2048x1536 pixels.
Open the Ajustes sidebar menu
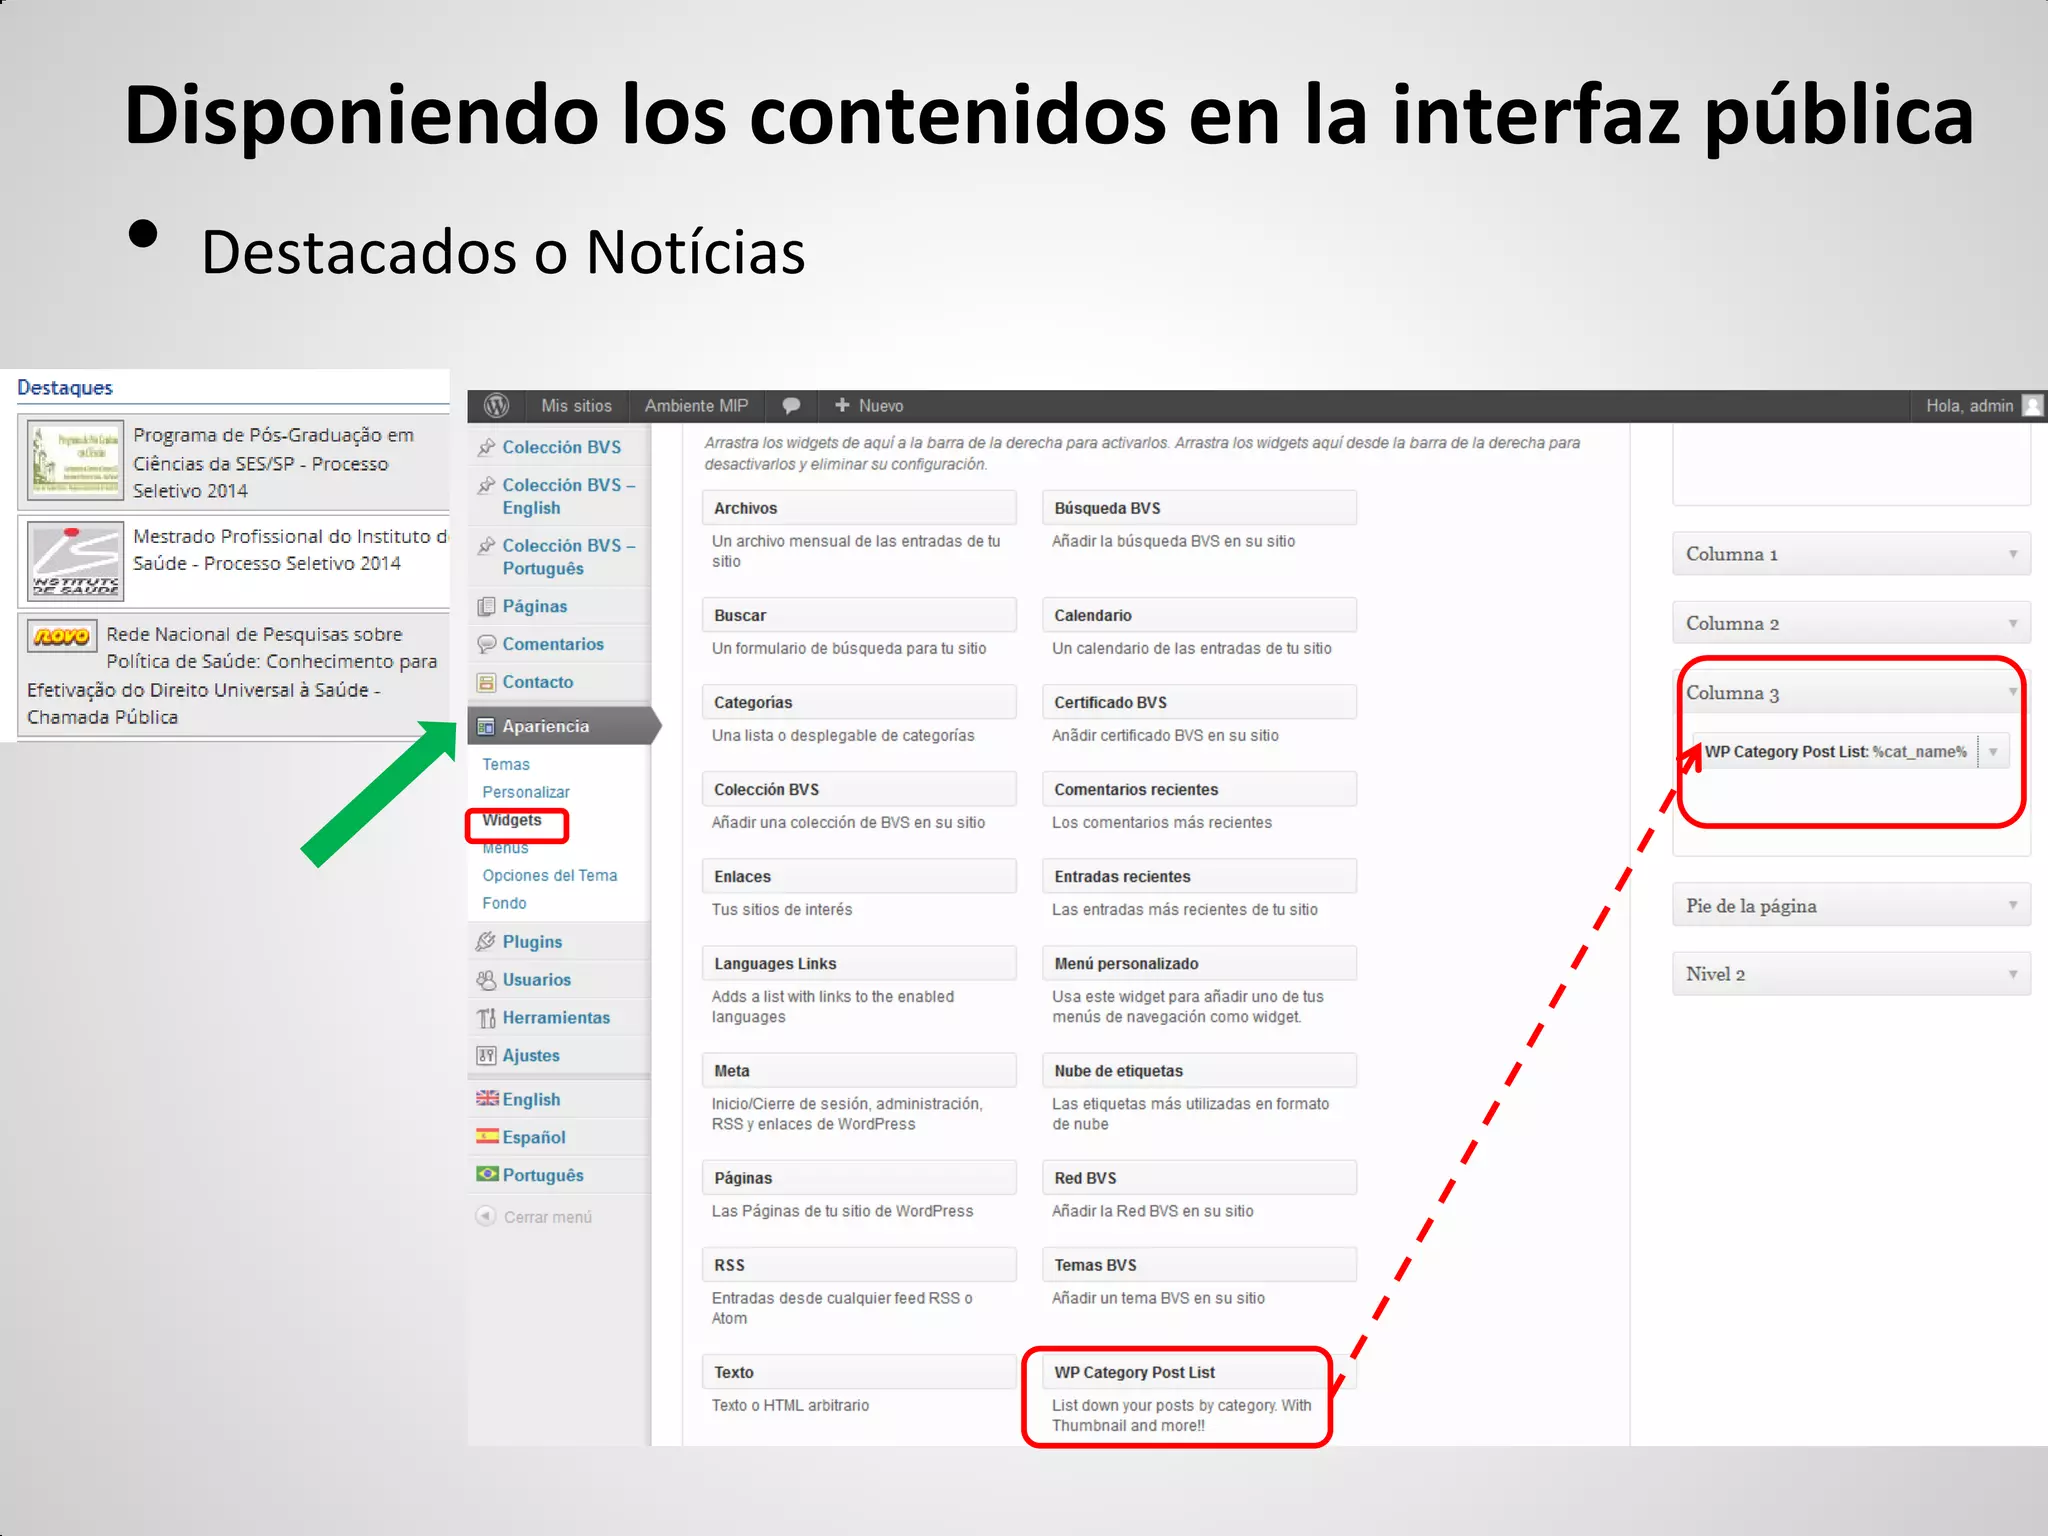(x=531, y=1056)
